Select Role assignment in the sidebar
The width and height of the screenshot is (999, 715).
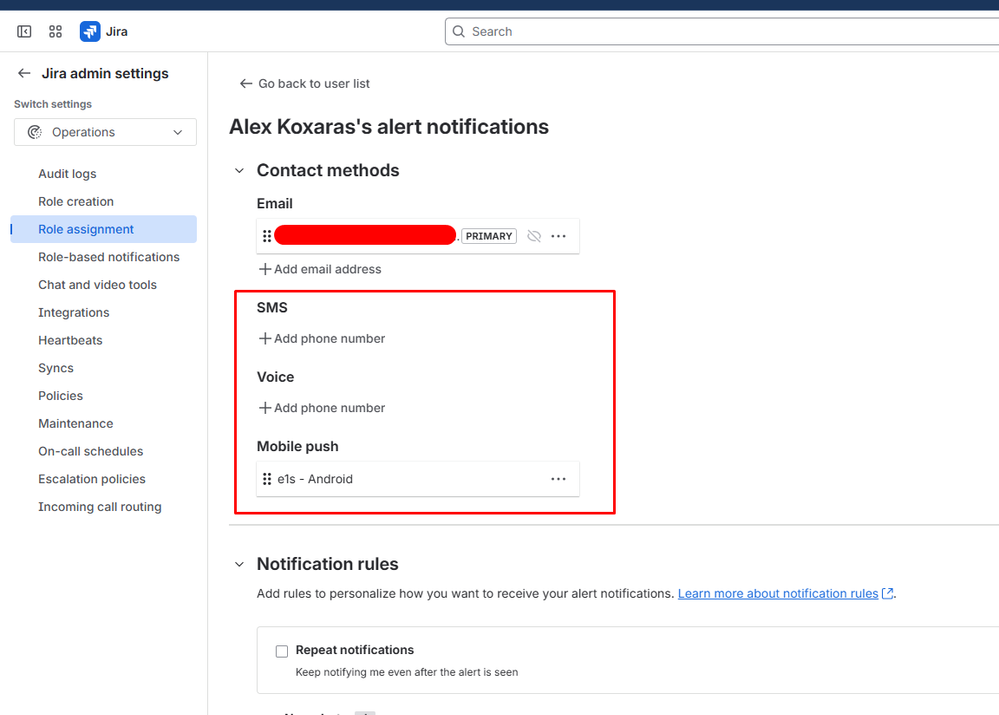point(103,229)
